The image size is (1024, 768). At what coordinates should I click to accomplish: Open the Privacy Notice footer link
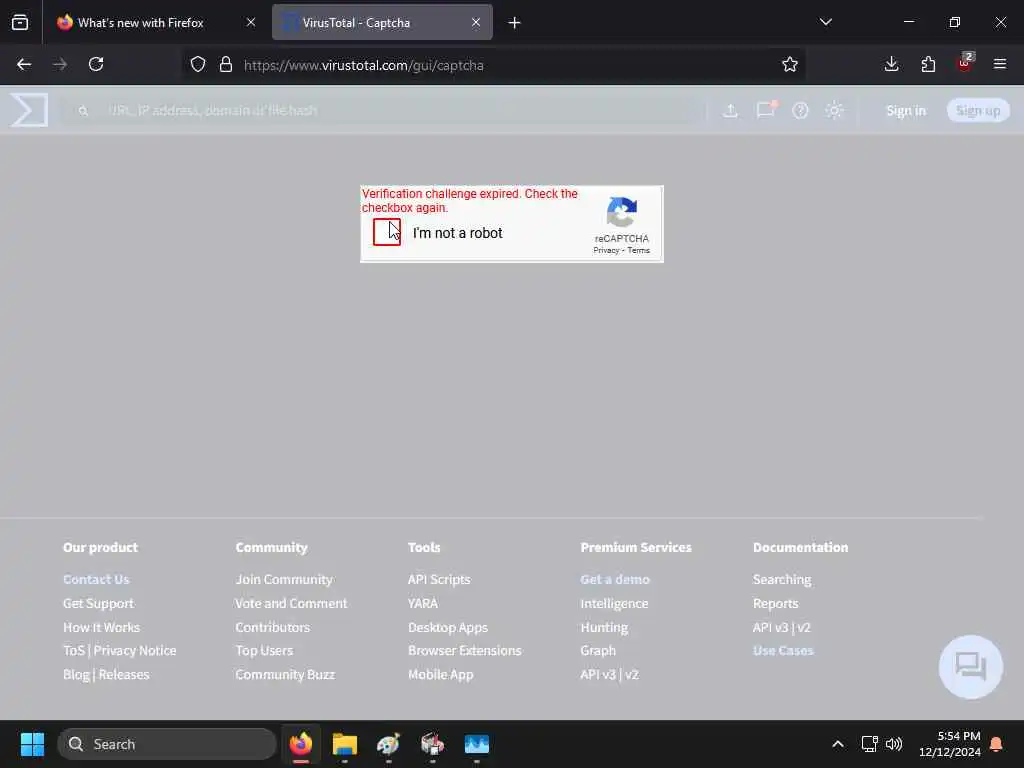point(135,650)
